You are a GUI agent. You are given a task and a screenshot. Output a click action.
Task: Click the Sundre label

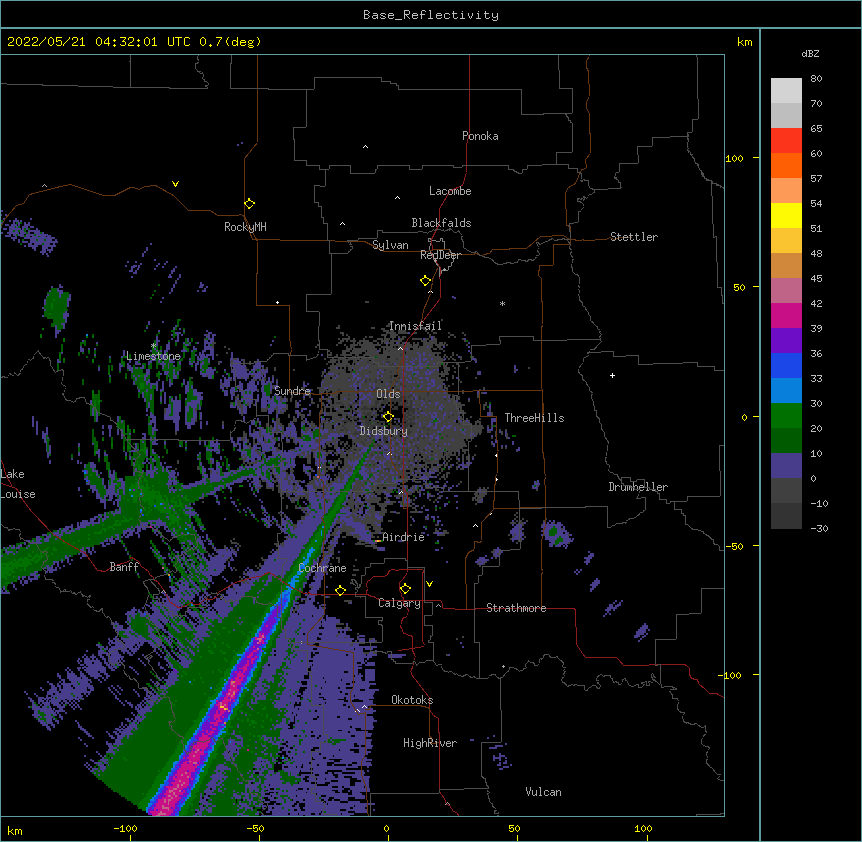pyautogui.click(x=292, y=391)
